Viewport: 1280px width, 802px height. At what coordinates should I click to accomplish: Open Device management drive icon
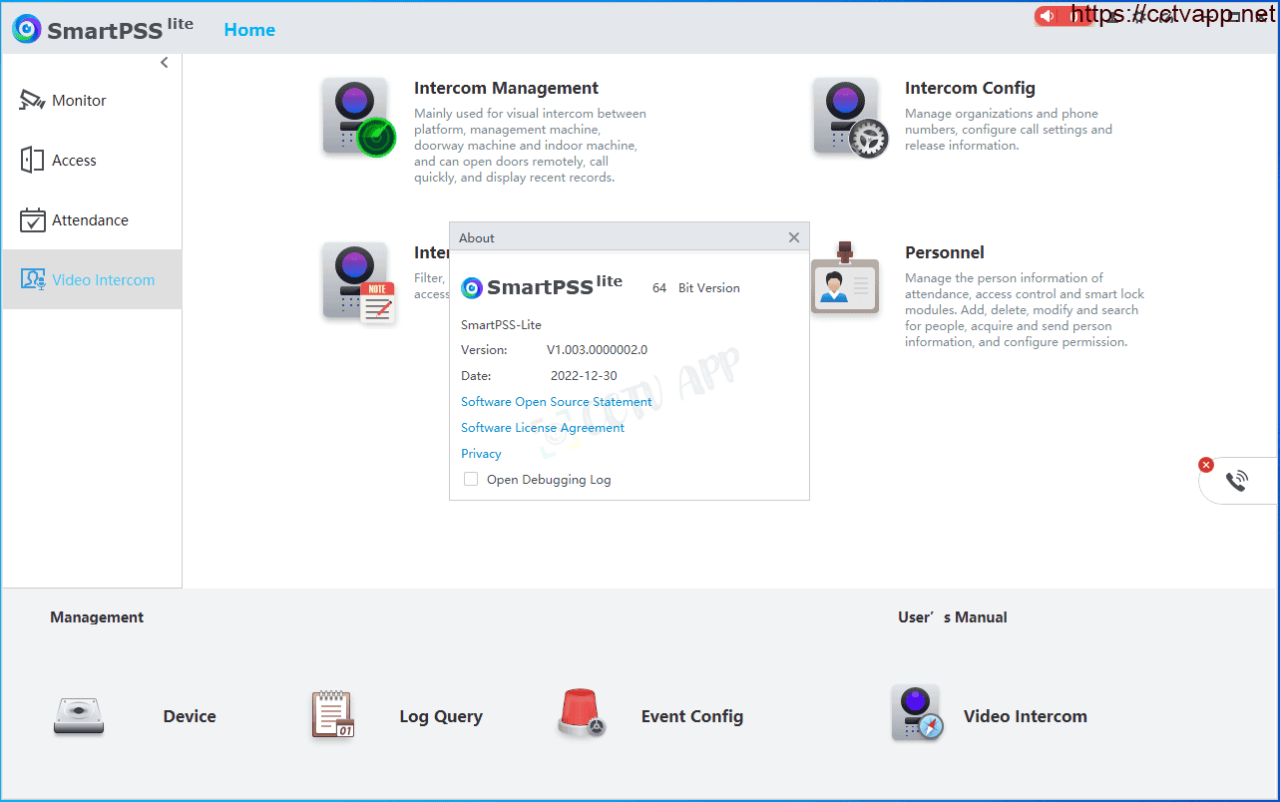tap(79, 716)
